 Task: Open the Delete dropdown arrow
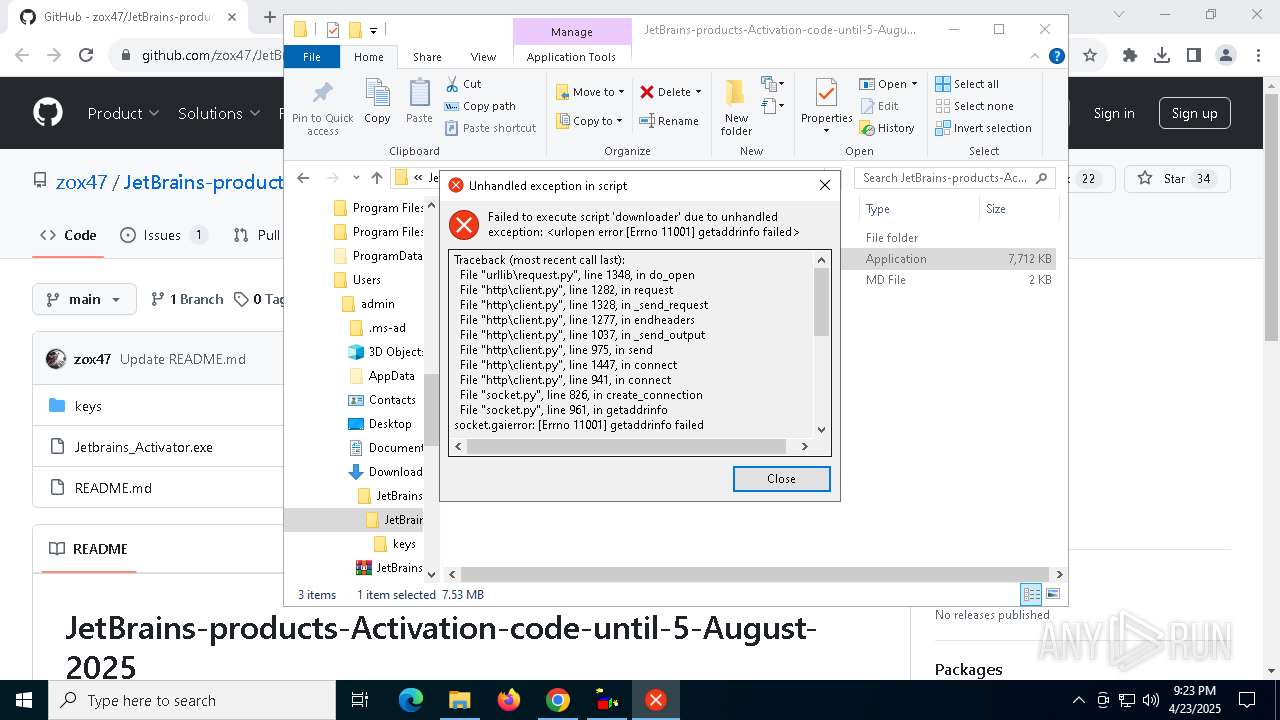tap(698, 92)
